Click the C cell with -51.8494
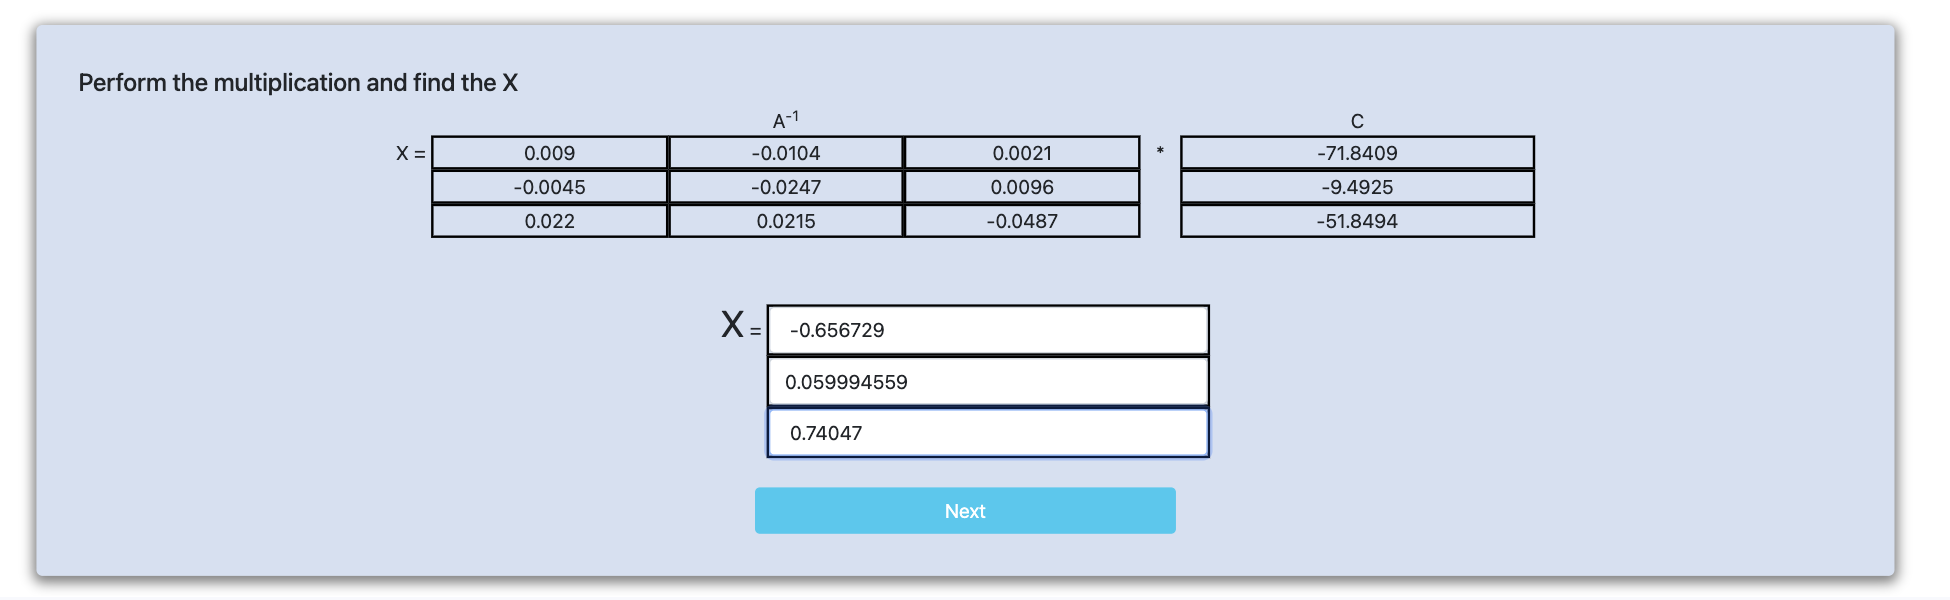The width and height of the screenshot is (1950, 600). click(x=1357, y=221)
